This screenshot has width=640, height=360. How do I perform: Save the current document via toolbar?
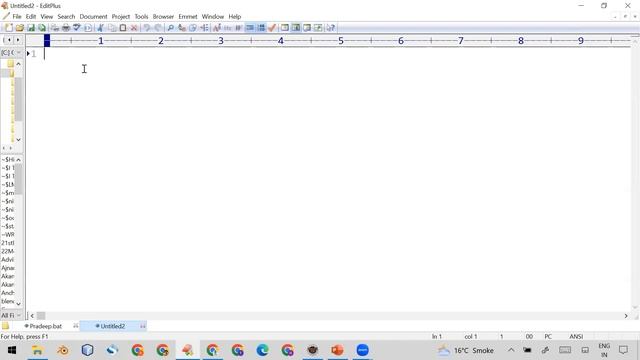pyautogui.click(x=31, y=28)
